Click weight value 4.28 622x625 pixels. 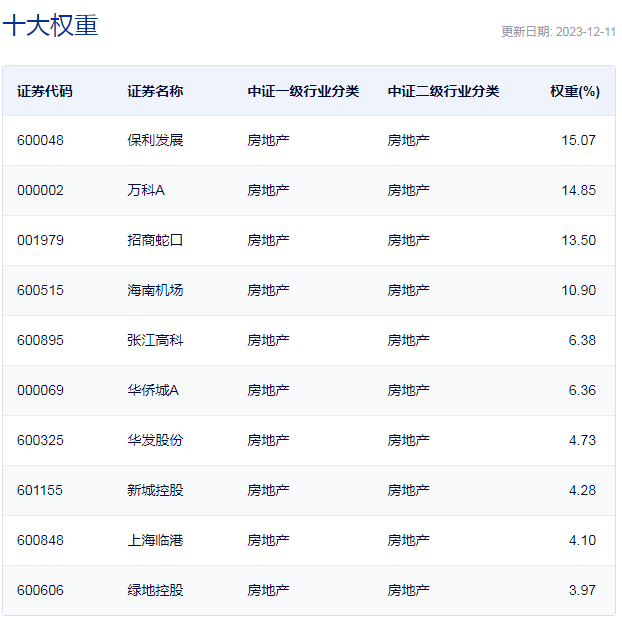pyautogui.click(x=582, y=490)
